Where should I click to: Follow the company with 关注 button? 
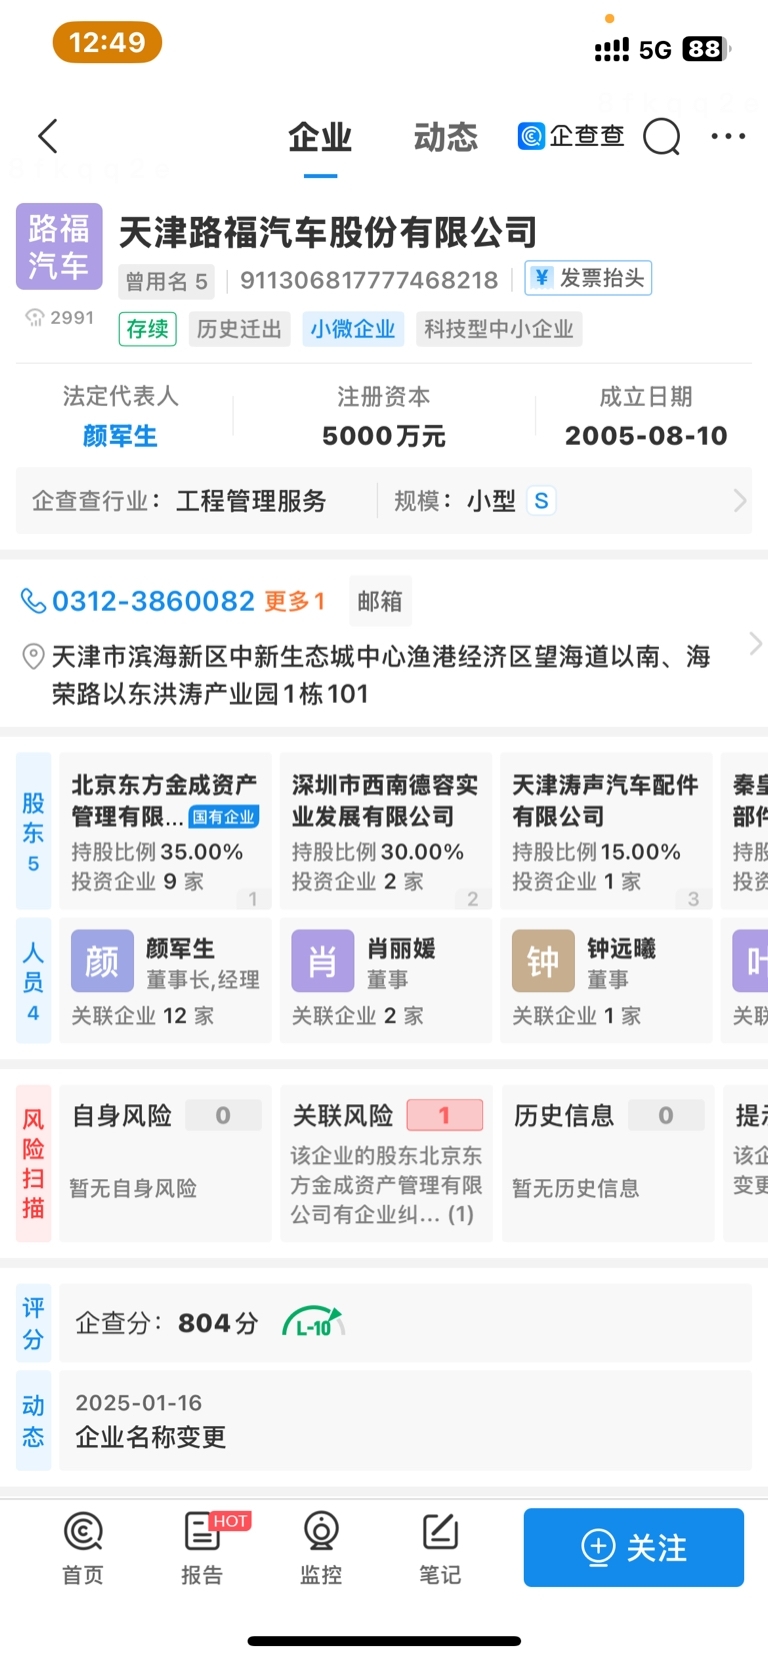pos(634,1547)
